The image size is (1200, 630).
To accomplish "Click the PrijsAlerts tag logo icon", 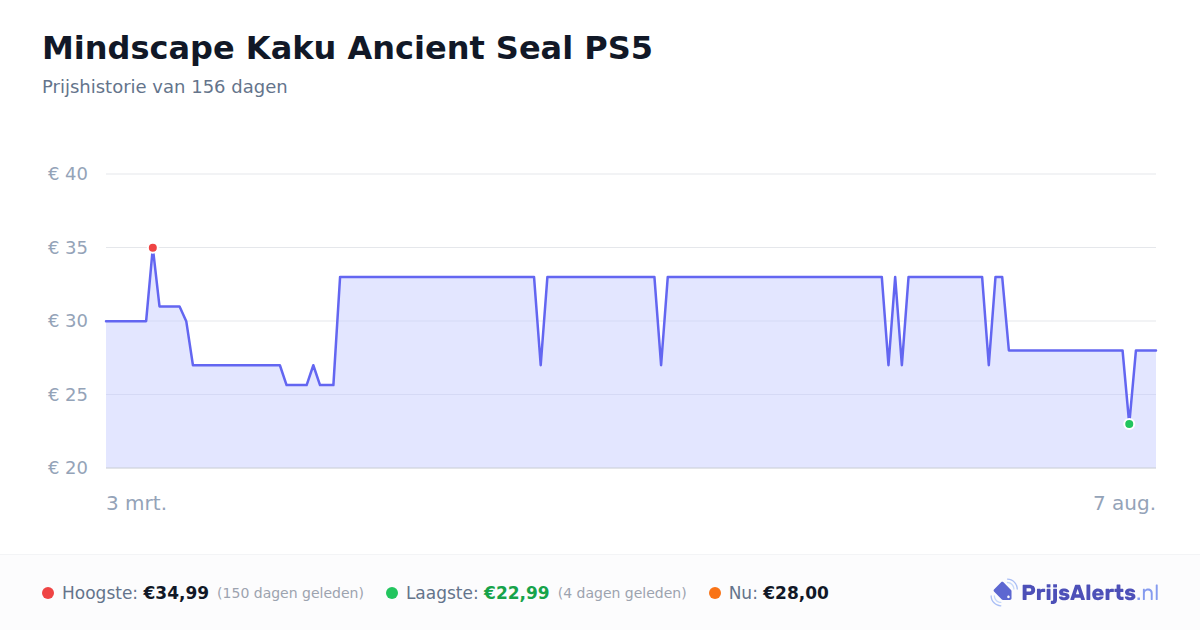I will 1003,593.
